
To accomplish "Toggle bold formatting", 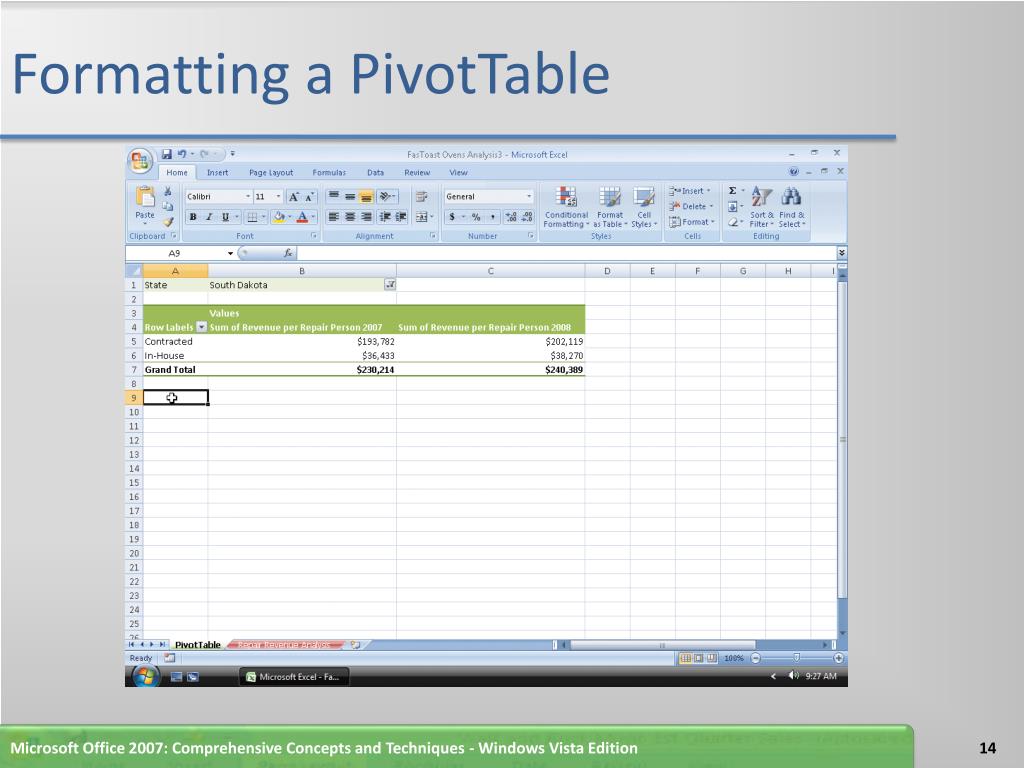I will [193, 217].
